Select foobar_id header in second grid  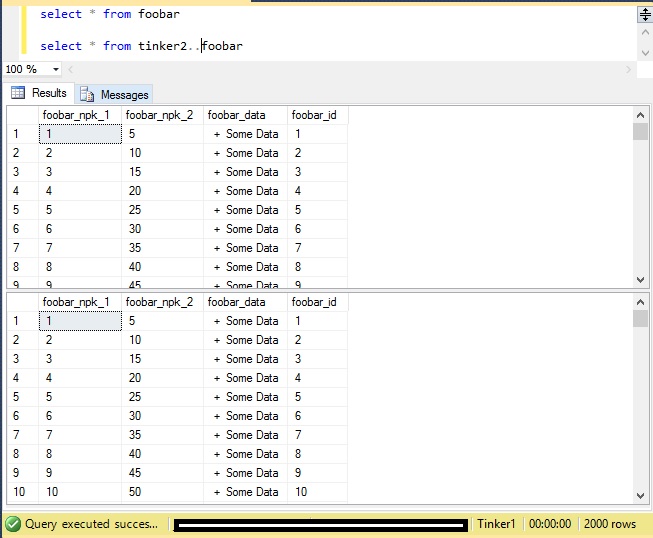click(x=318, y=302)
